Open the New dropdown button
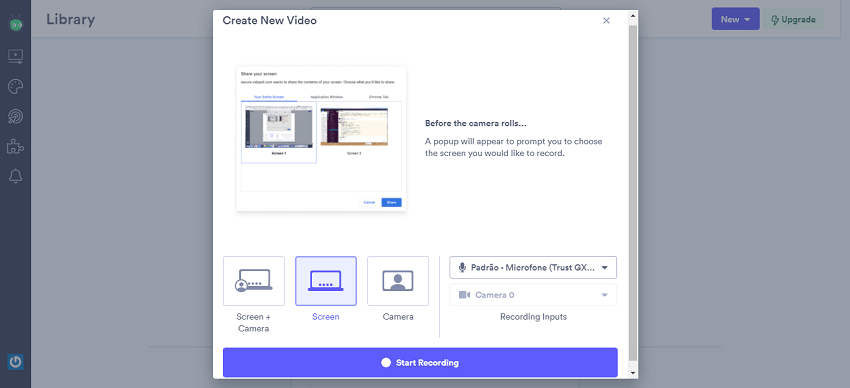Image resolution: width=850 pixels, height=388 pixels. (x=736, y=19)
